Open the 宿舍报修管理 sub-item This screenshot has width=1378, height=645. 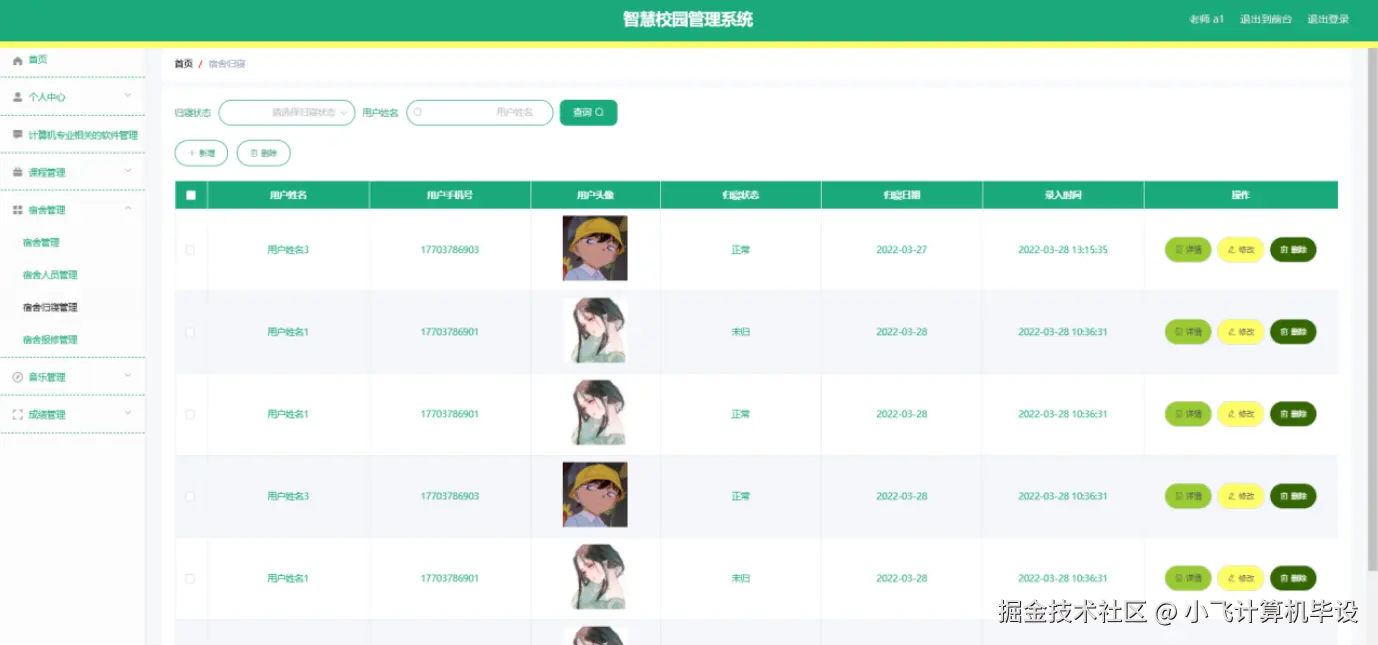click(x=50, y=340)
